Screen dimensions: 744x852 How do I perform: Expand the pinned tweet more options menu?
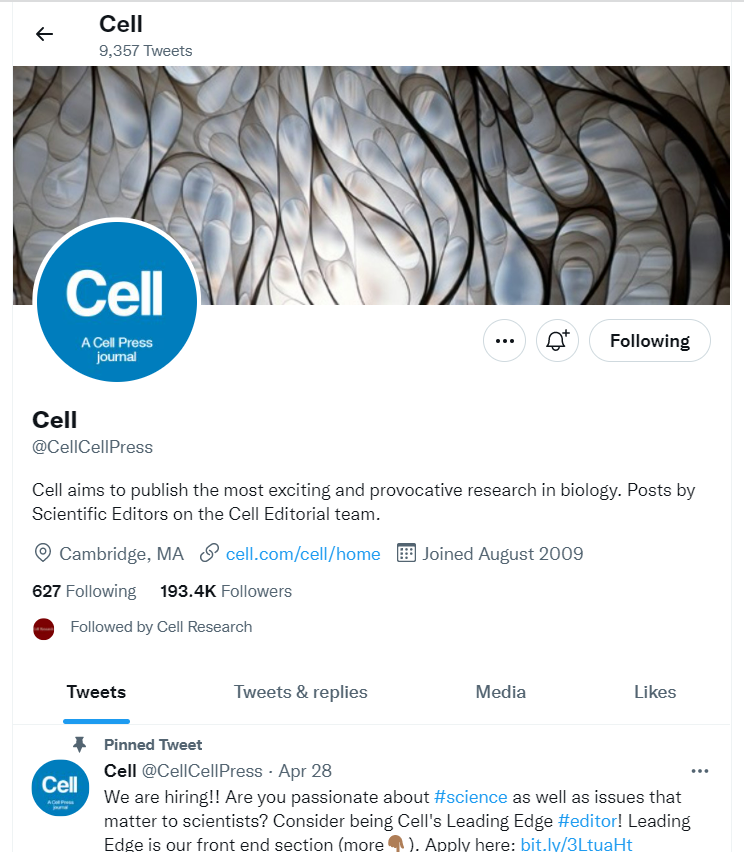pyautogui.click(x=700, y=771)
